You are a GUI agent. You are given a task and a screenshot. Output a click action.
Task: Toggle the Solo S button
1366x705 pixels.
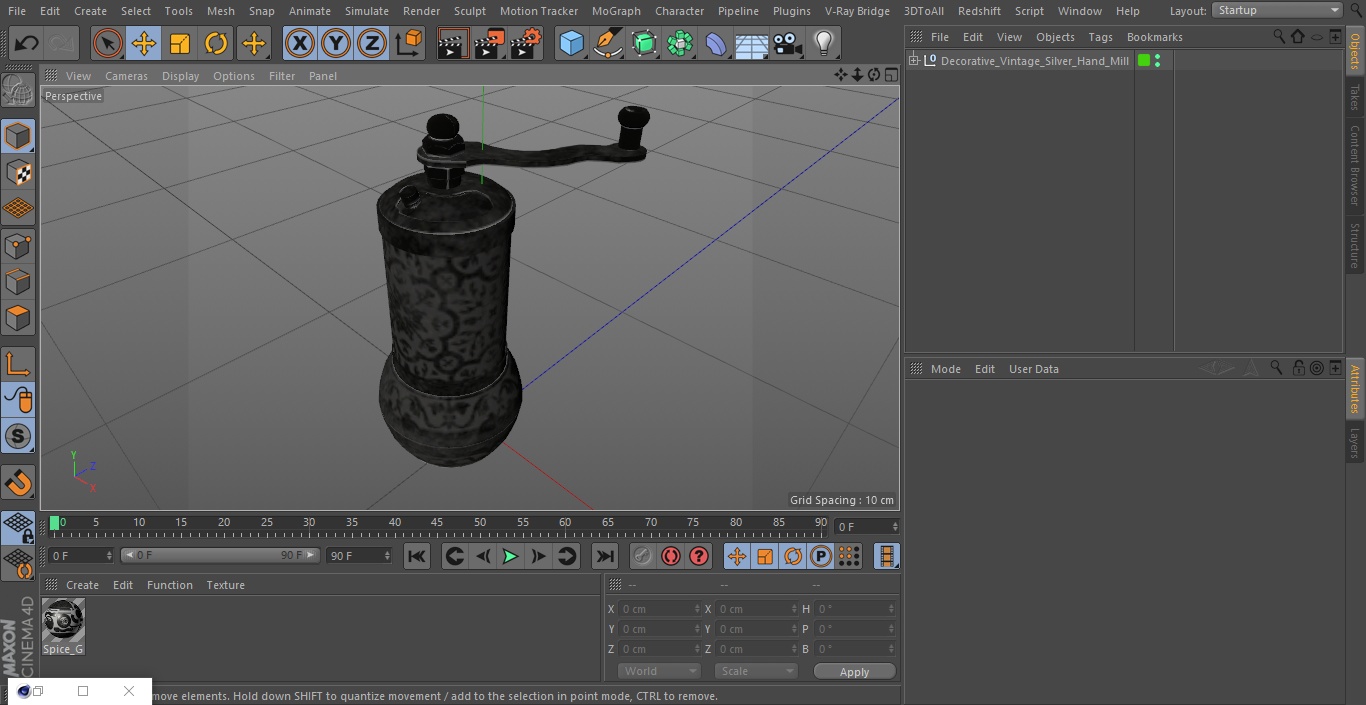coord(18,436)
